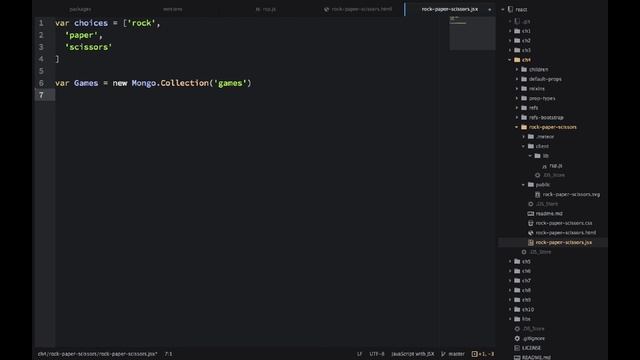Collapse the ch4 folder arrow
640x360 pixels.
[510, 60]
